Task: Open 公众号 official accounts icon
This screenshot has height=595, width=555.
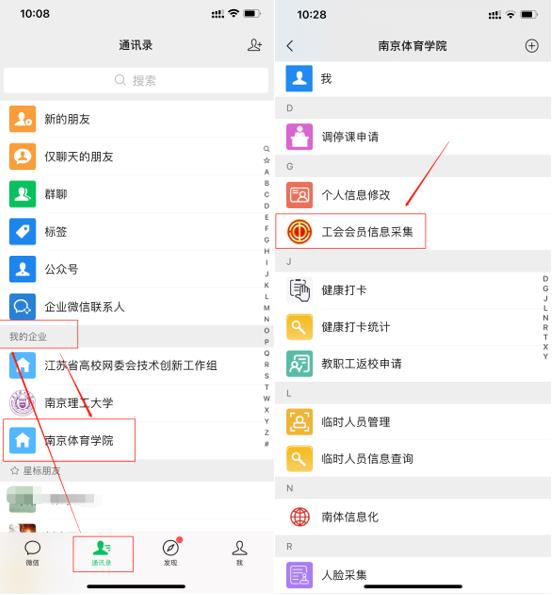Action: [x=22, y=269]
